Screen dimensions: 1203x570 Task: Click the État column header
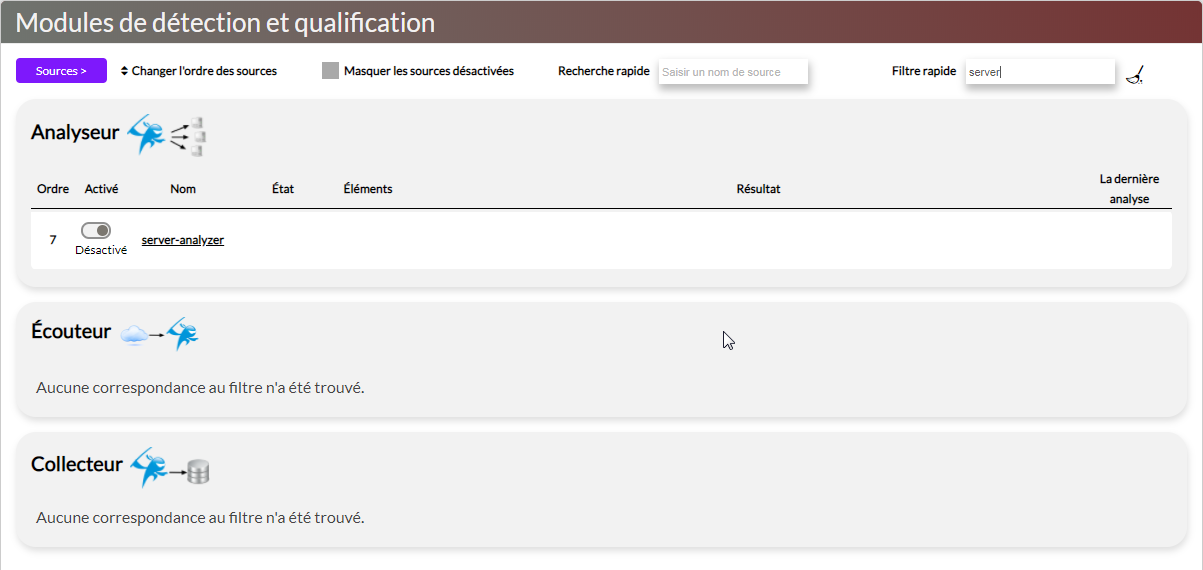click(283, 189)
